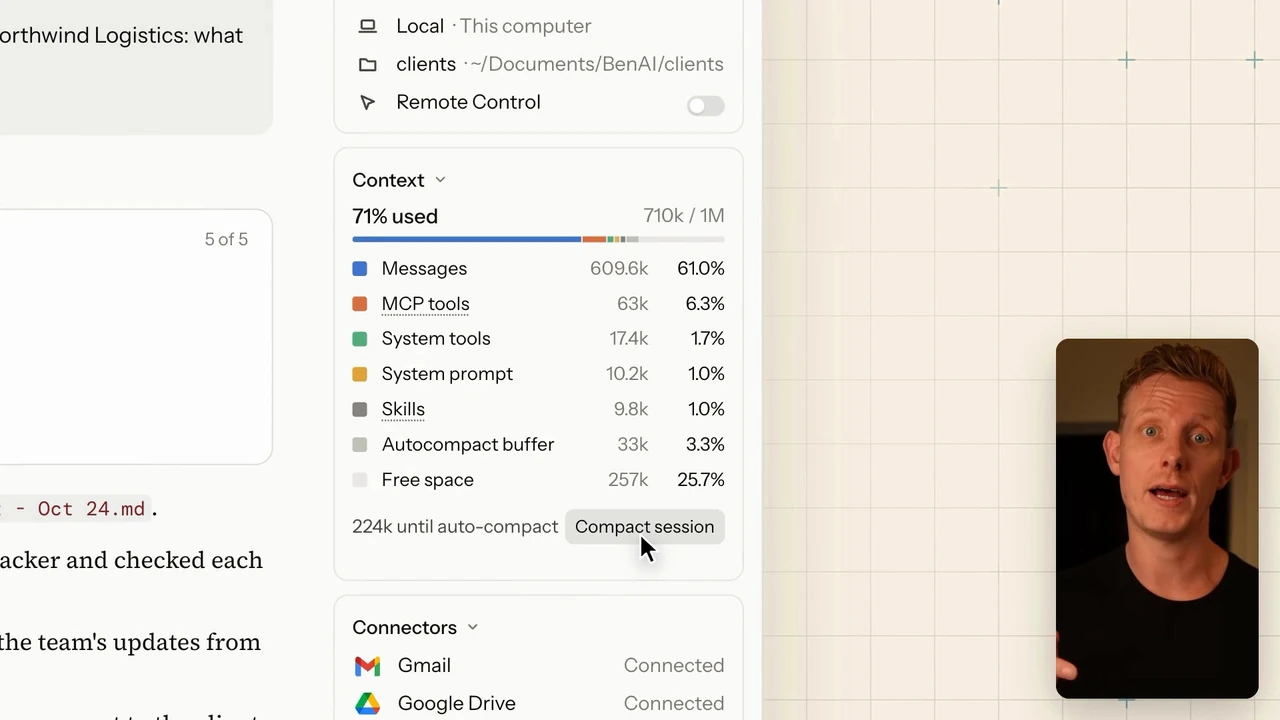This screenshot has height=720, width=1280.
Task: Toggle the Remote Control switch
Action: 705,106
